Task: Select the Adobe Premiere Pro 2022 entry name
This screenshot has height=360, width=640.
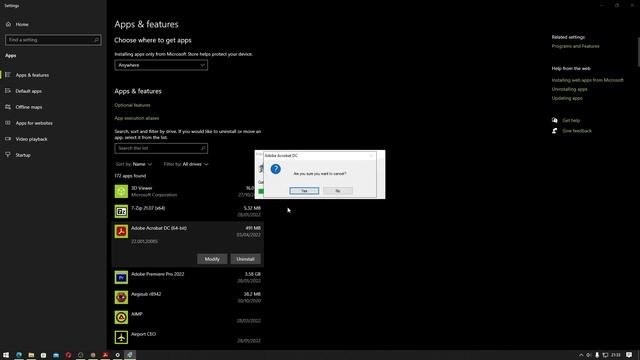Action: (x=158, y=274)
